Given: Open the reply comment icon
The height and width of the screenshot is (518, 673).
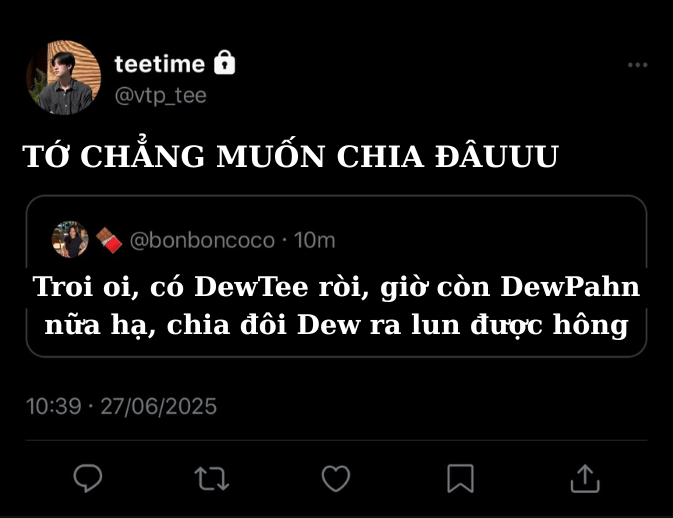Looking at the screenshot, I should [x=88, y=478].
